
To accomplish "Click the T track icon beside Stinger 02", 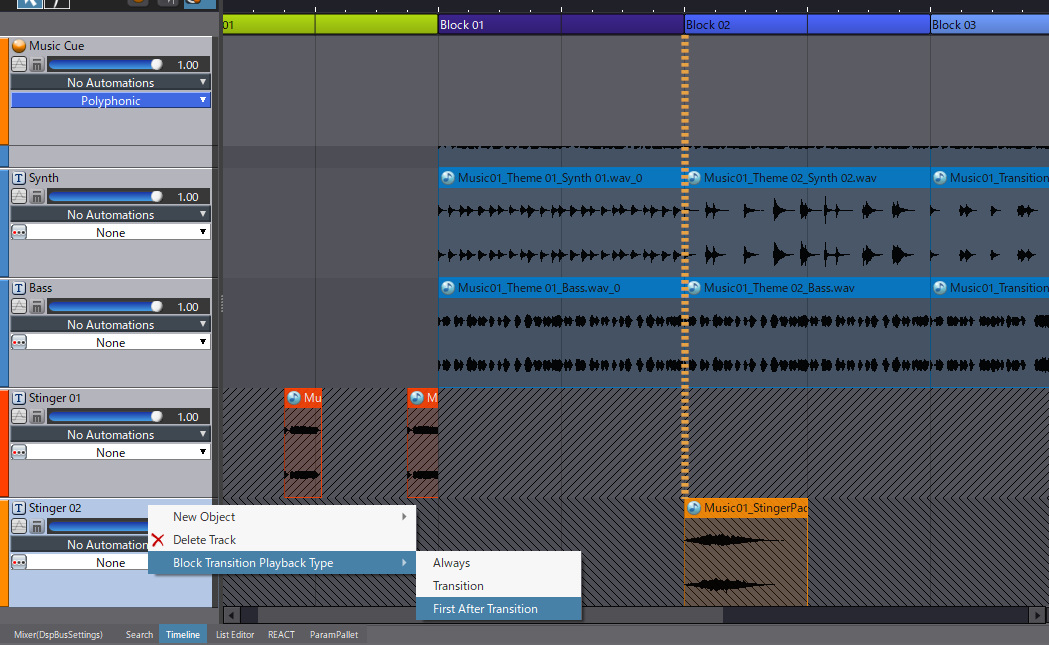I will (19, 508).
